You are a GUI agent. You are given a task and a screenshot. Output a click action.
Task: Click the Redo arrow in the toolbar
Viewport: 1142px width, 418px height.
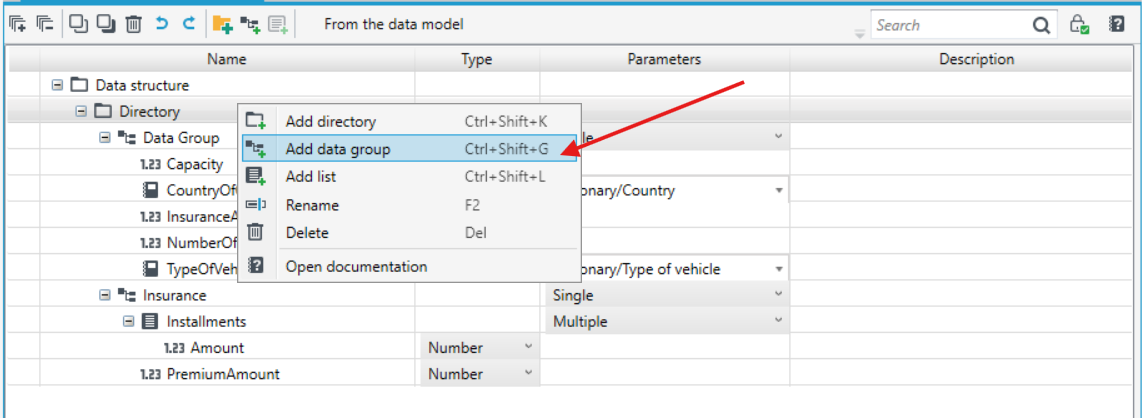(189, 24)
